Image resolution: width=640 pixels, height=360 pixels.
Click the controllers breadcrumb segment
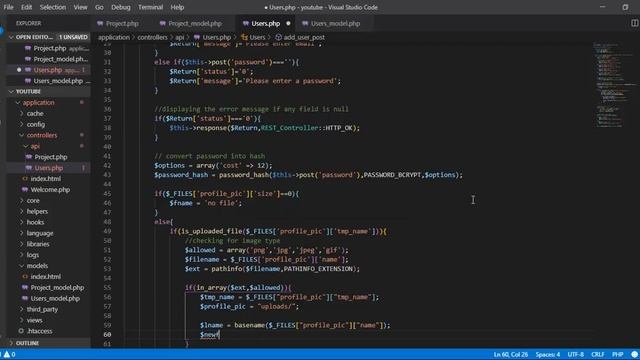pyautogui.click(x=152, y=37)
